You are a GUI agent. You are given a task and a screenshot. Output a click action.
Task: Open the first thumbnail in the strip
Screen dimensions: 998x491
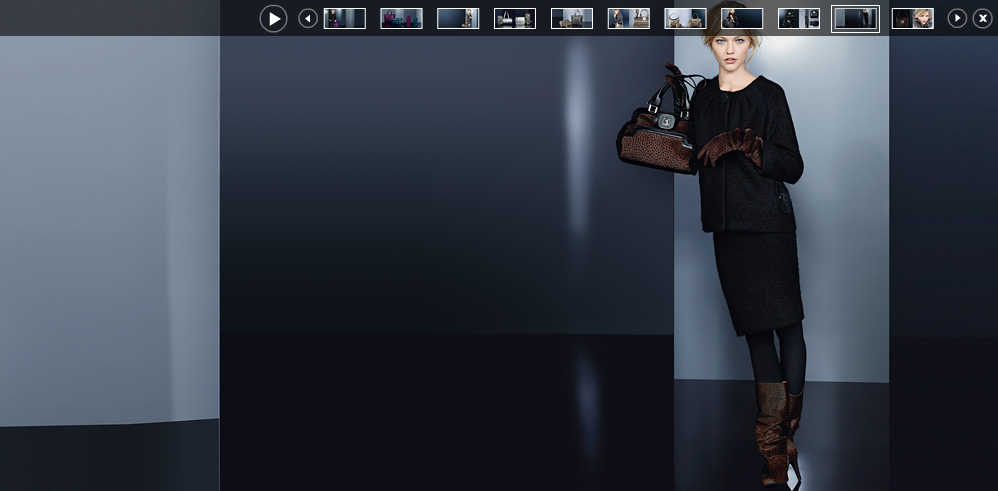click(x=345, y=18)
